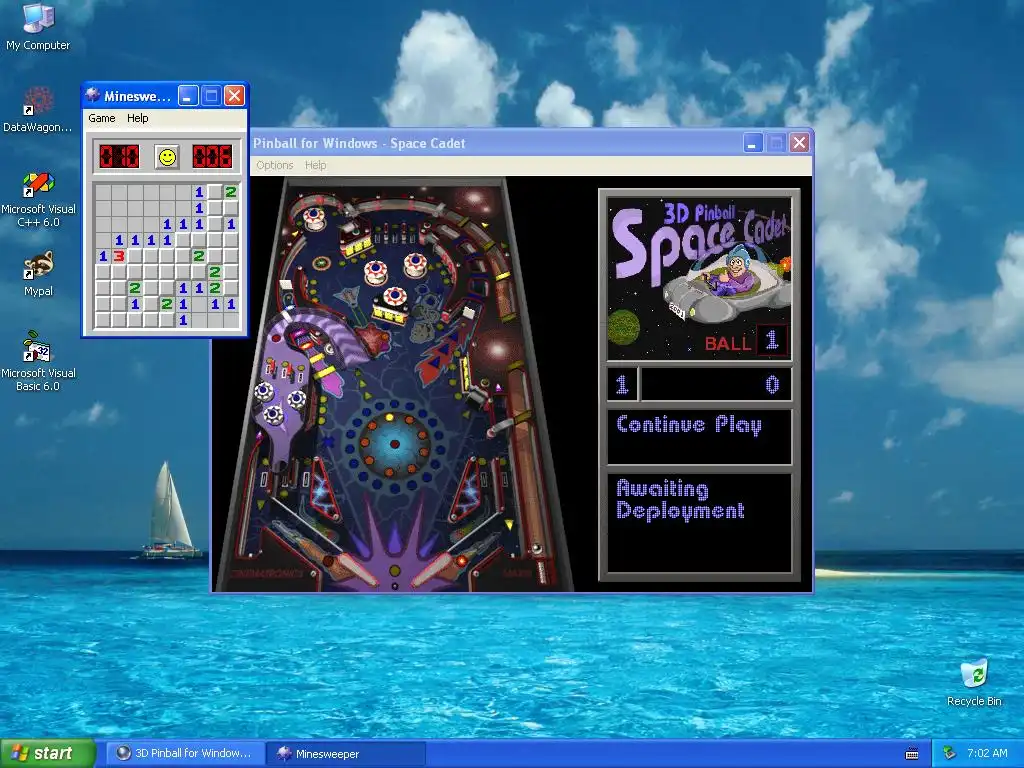Click the blue circular center target on Pinball table
This screenshot has width=1024, height=768.
[394, 445]
